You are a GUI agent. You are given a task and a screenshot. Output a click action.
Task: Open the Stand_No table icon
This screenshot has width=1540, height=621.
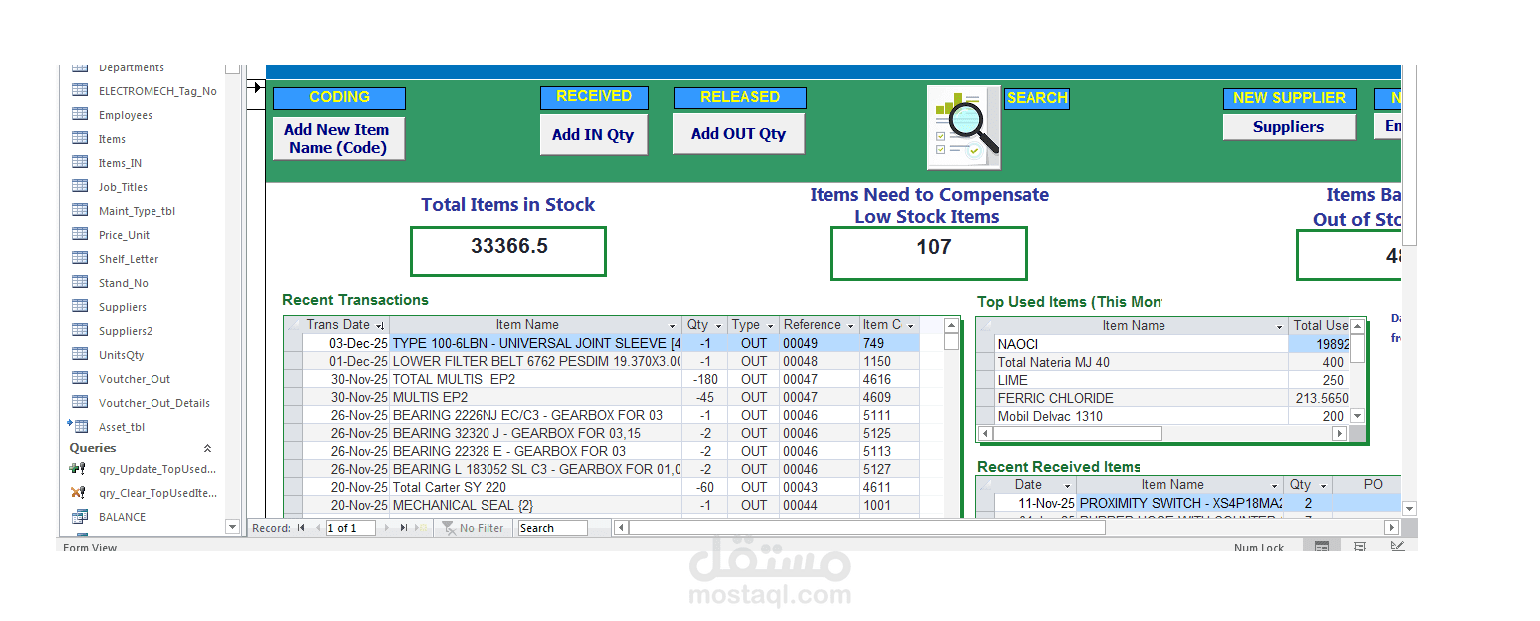coord(80,282)
